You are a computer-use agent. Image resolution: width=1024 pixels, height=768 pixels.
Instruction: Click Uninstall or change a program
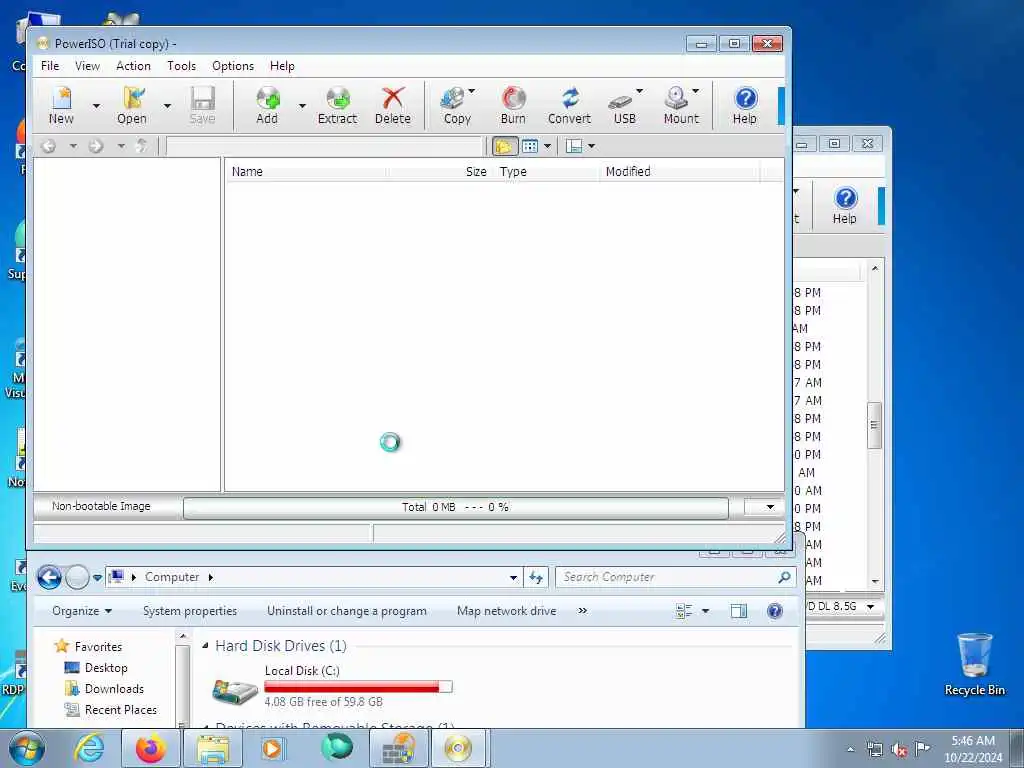[347, 611]
